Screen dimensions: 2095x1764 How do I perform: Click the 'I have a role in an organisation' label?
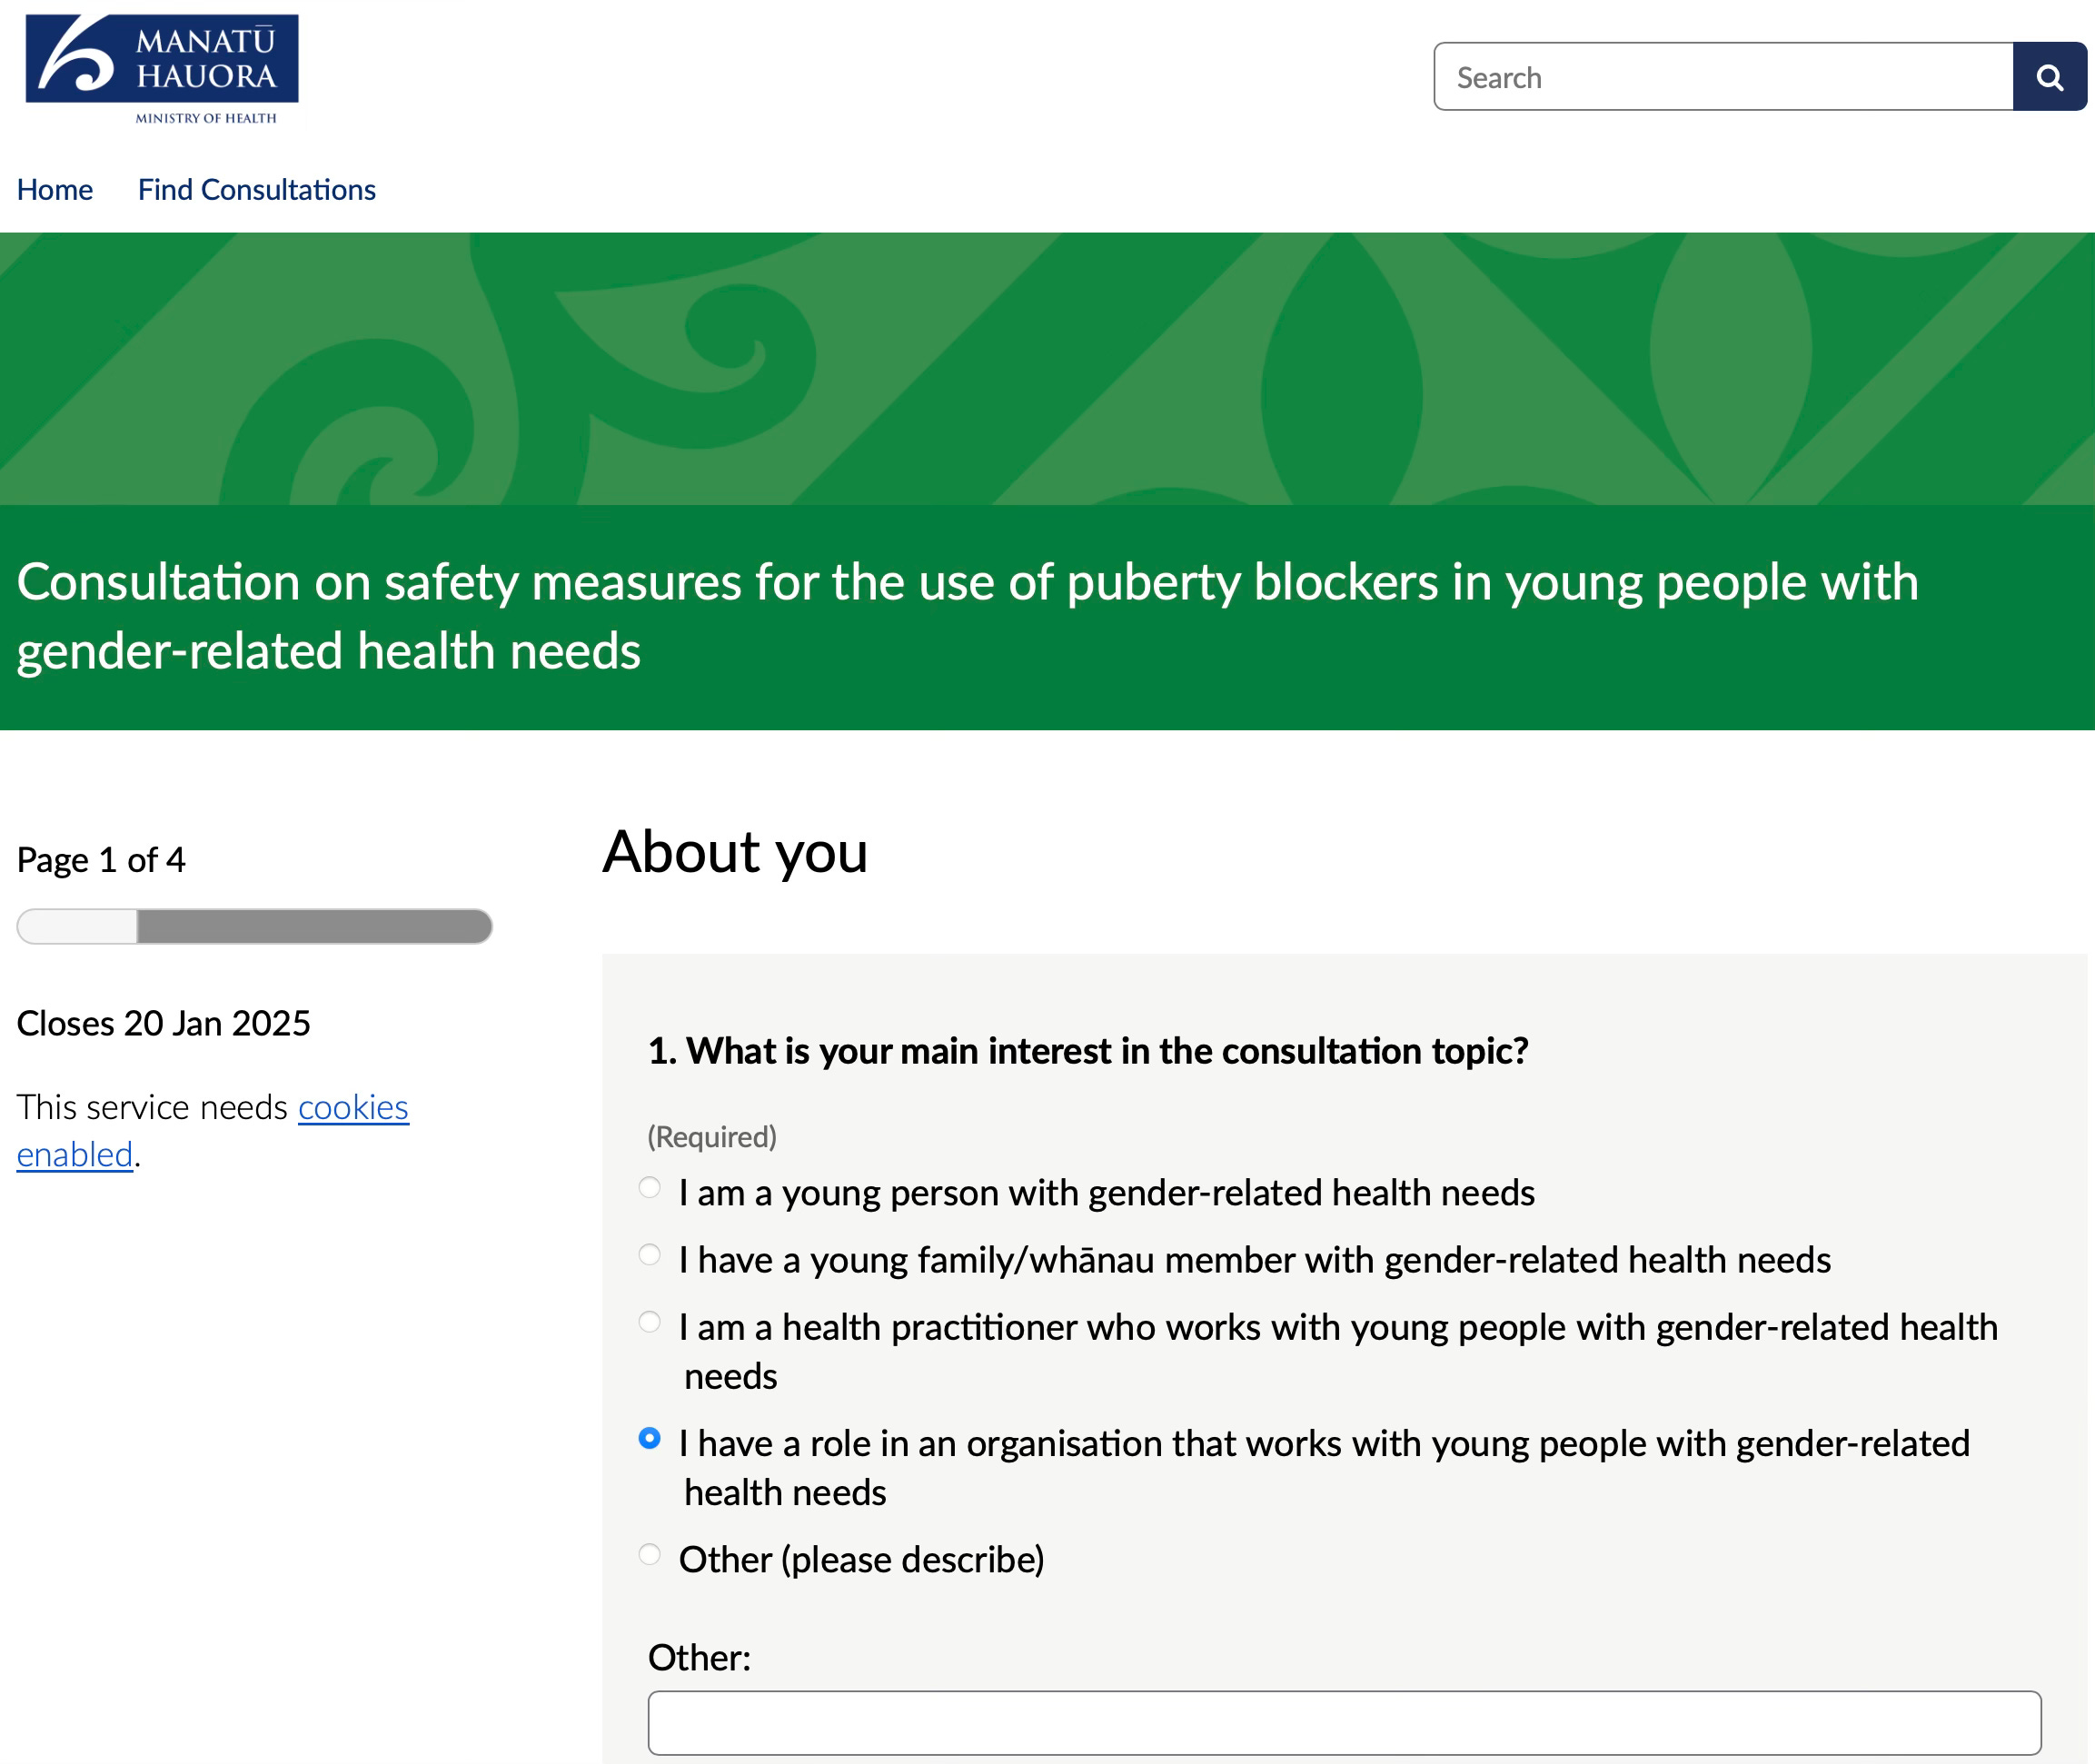[1324, 1467]
